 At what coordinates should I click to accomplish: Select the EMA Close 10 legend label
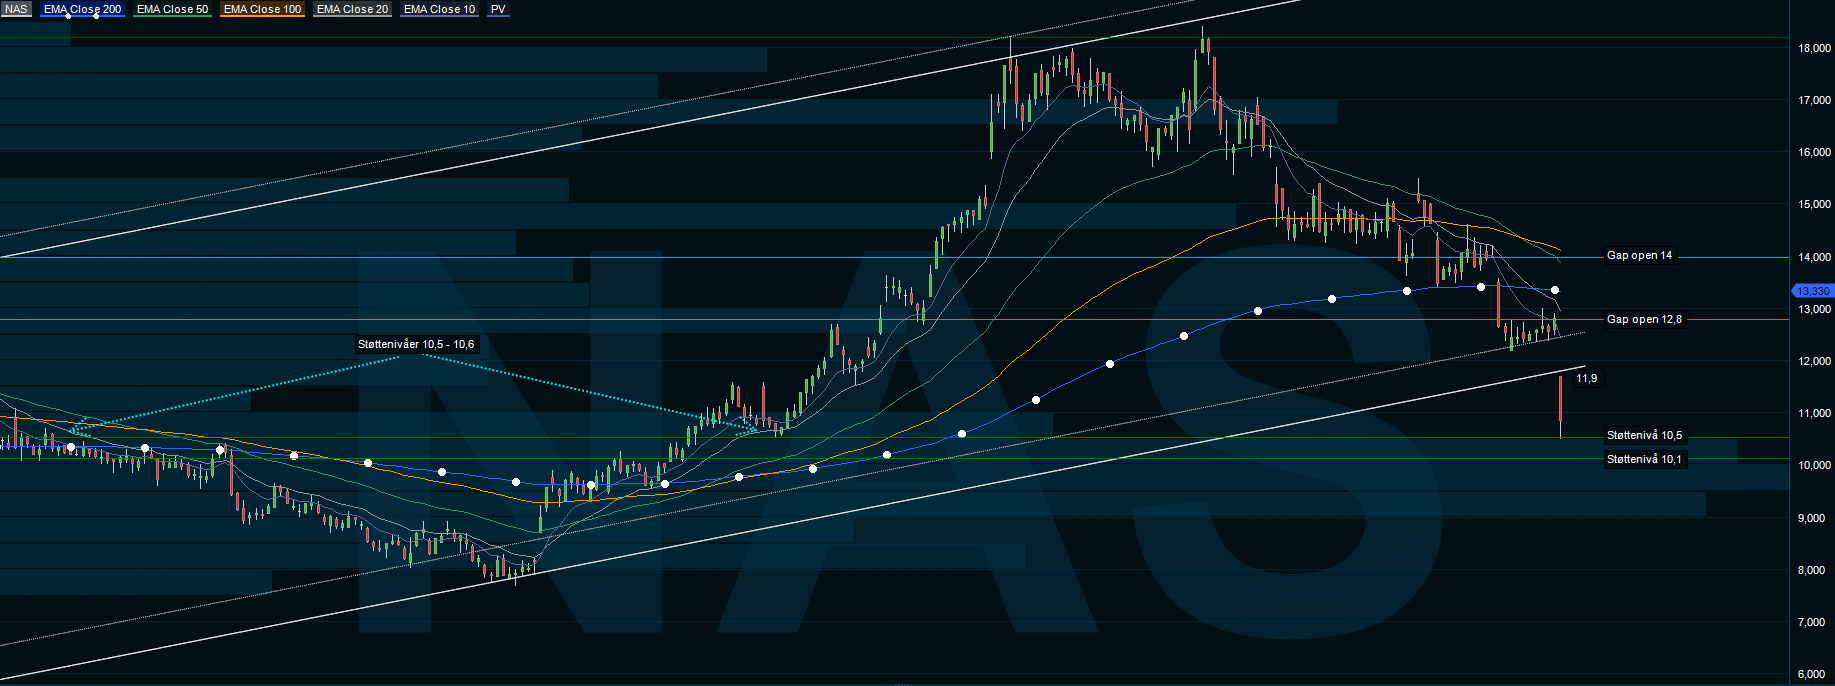[x=439, y=9]
